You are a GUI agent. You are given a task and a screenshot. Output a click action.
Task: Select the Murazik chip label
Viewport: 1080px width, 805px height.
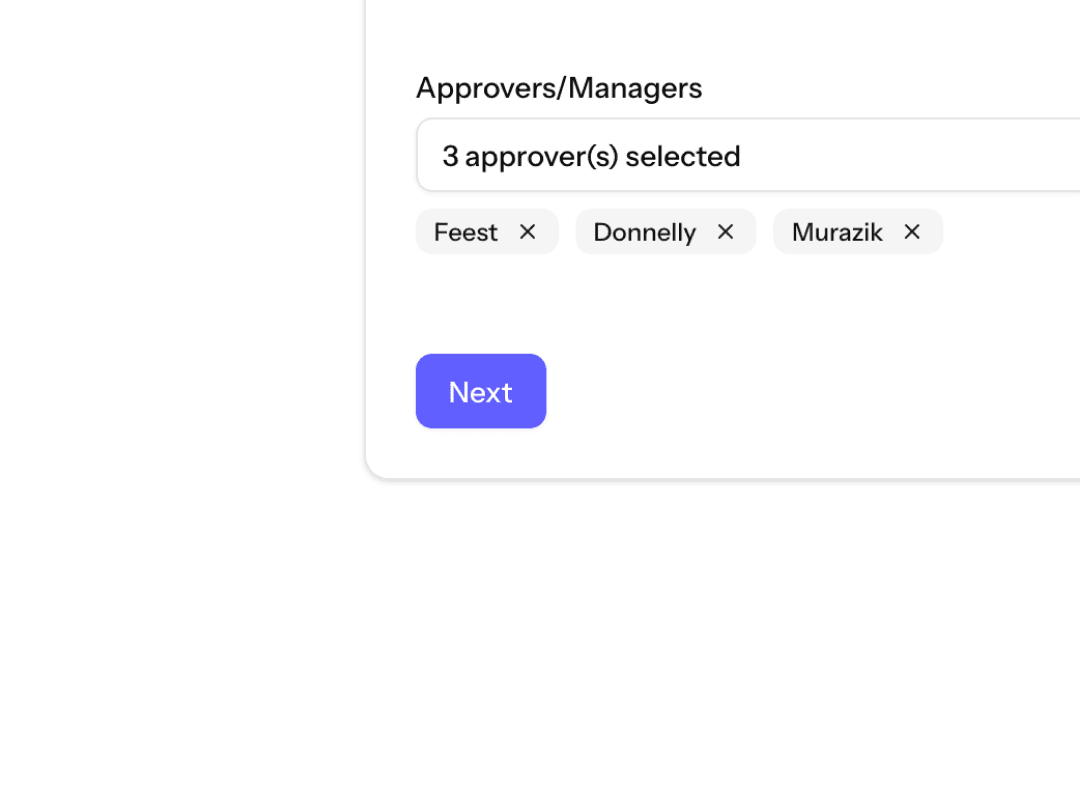coord(838,231)
